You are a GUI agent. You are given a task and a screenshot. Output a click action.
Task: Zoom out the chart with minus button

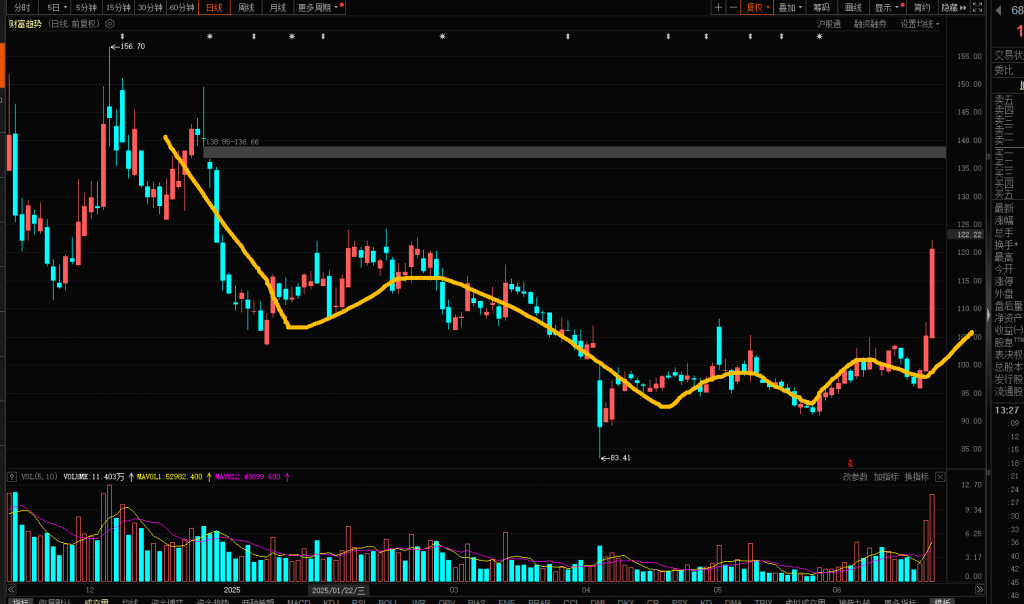click(733, 7)
